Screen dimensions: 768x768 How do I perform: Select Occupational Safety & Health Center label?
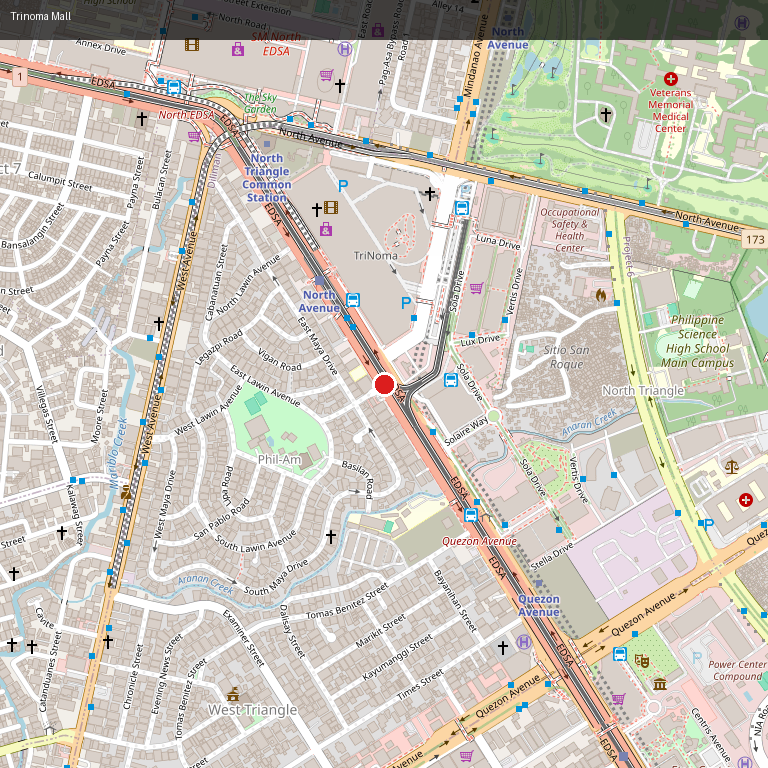pos(569,230)
